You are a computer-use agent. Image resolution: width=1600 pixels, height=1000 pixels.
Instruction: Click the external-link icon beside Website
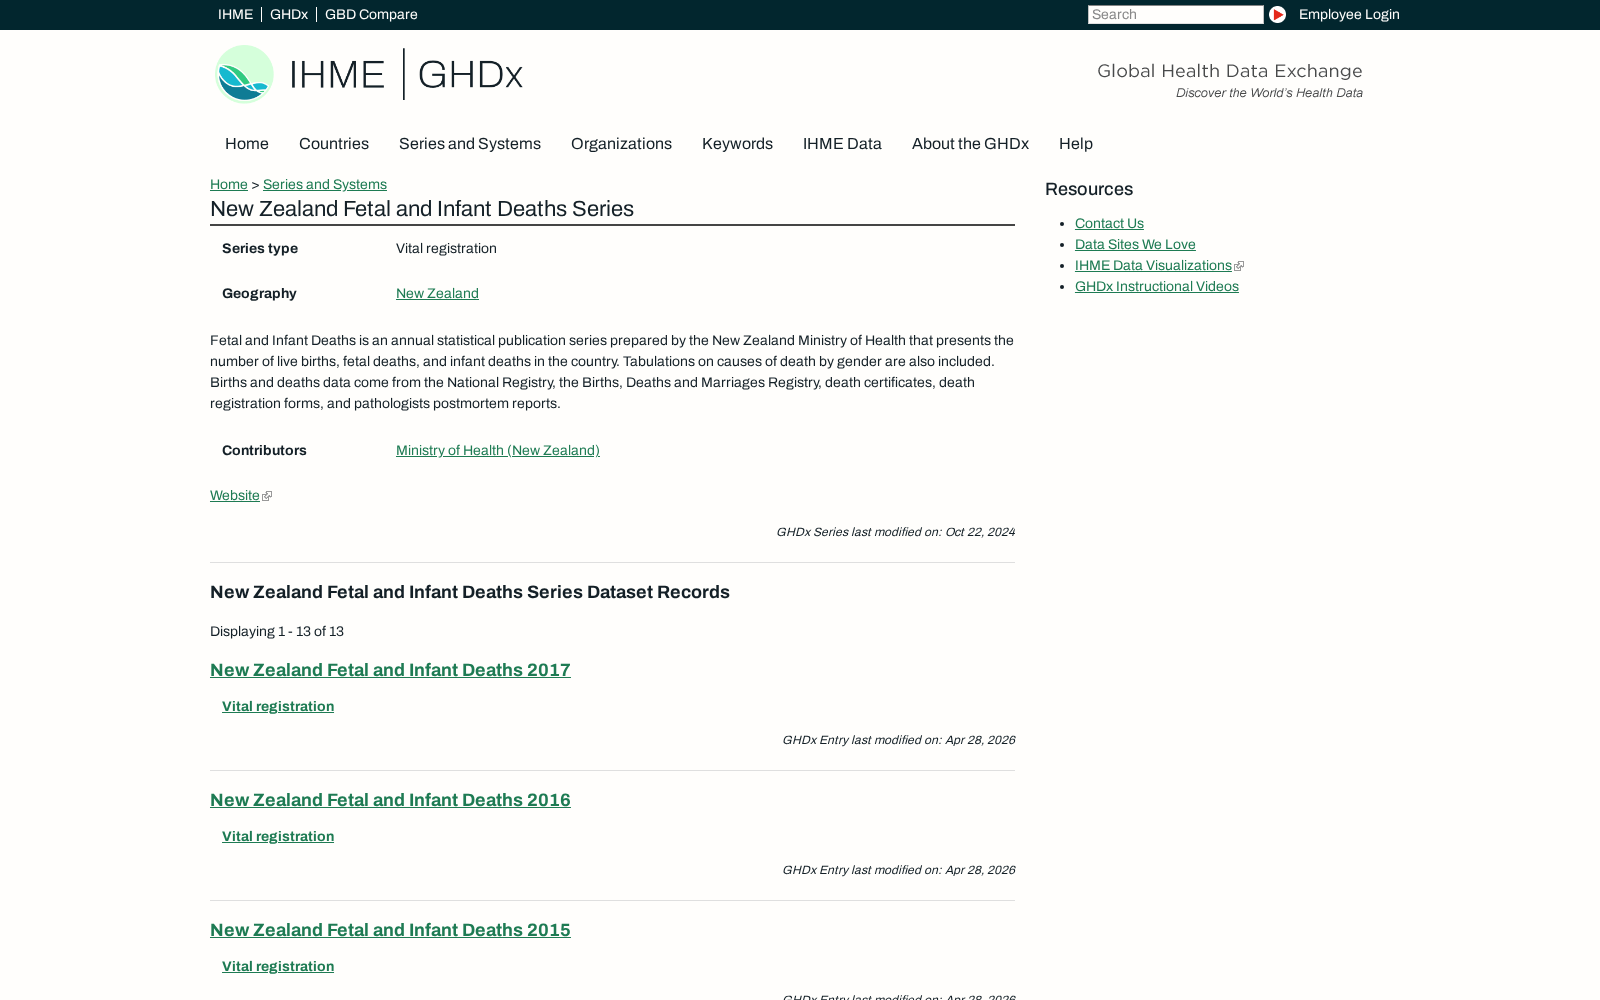click(267, 496)
